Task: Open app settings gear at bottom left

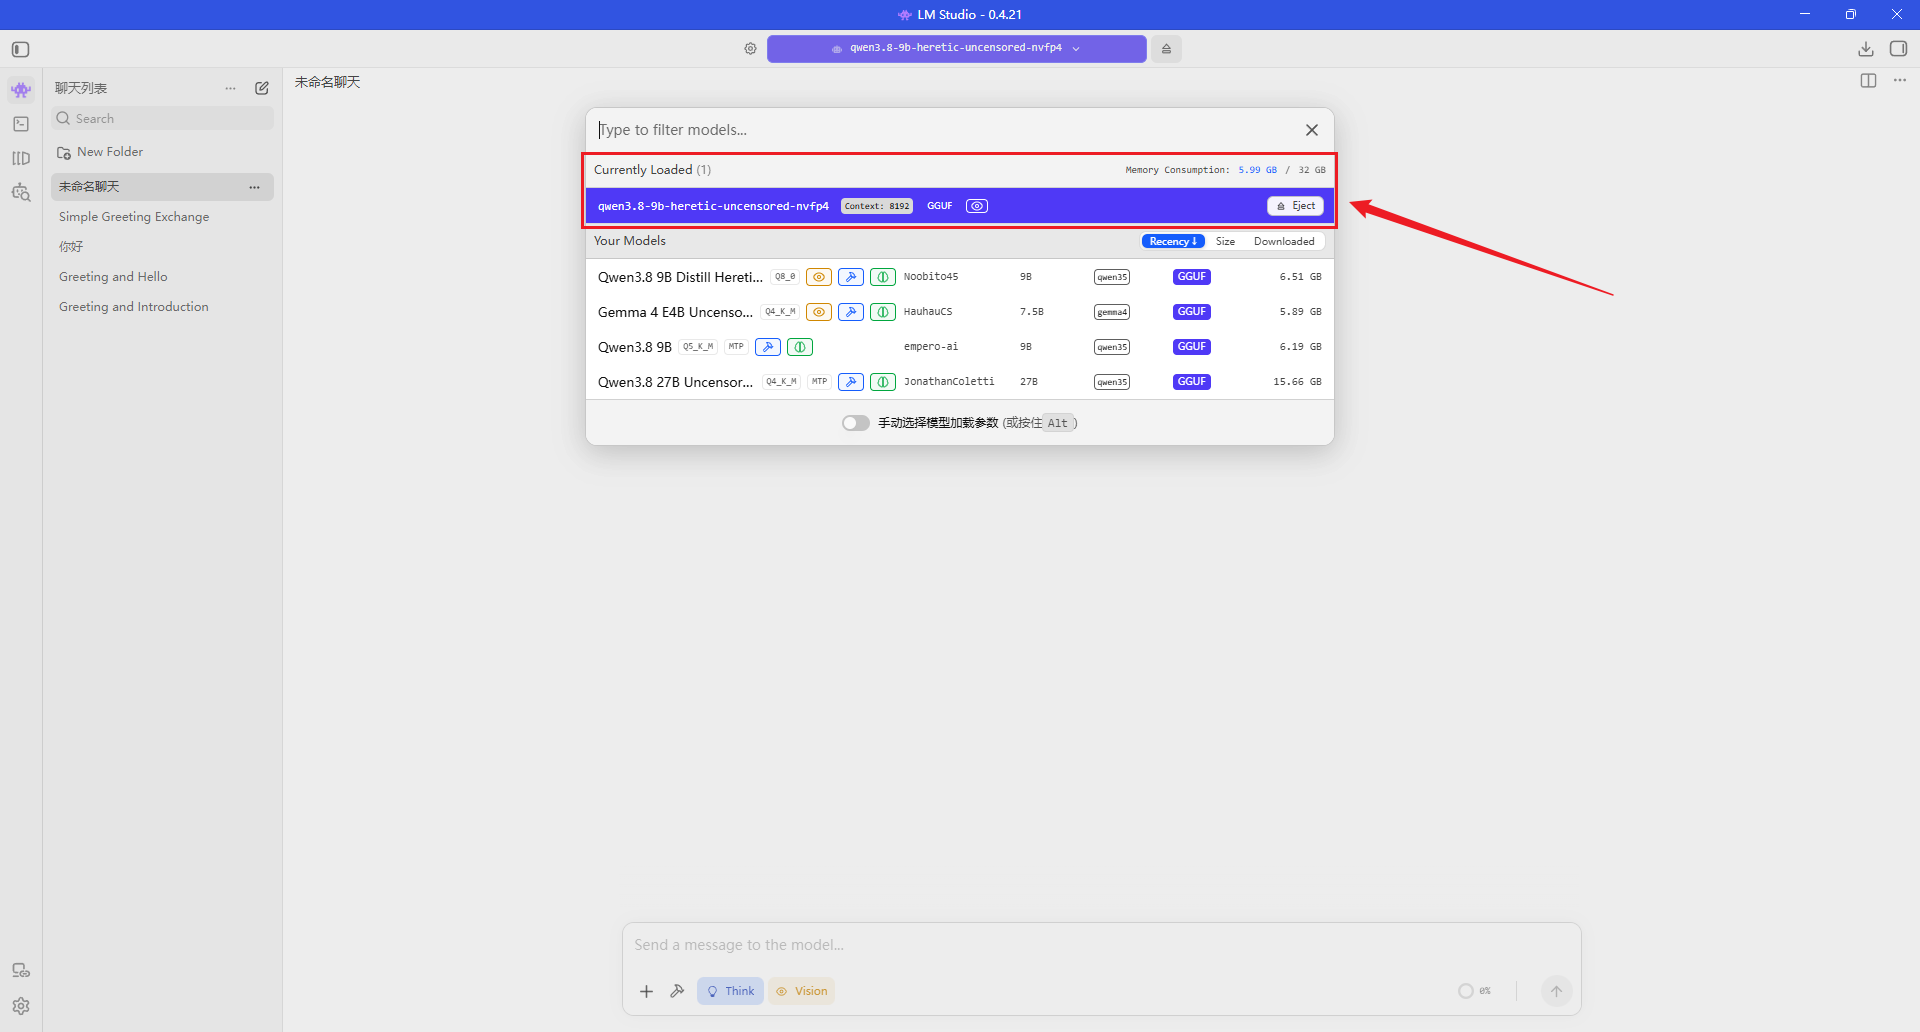Action: click(21, 1006)
